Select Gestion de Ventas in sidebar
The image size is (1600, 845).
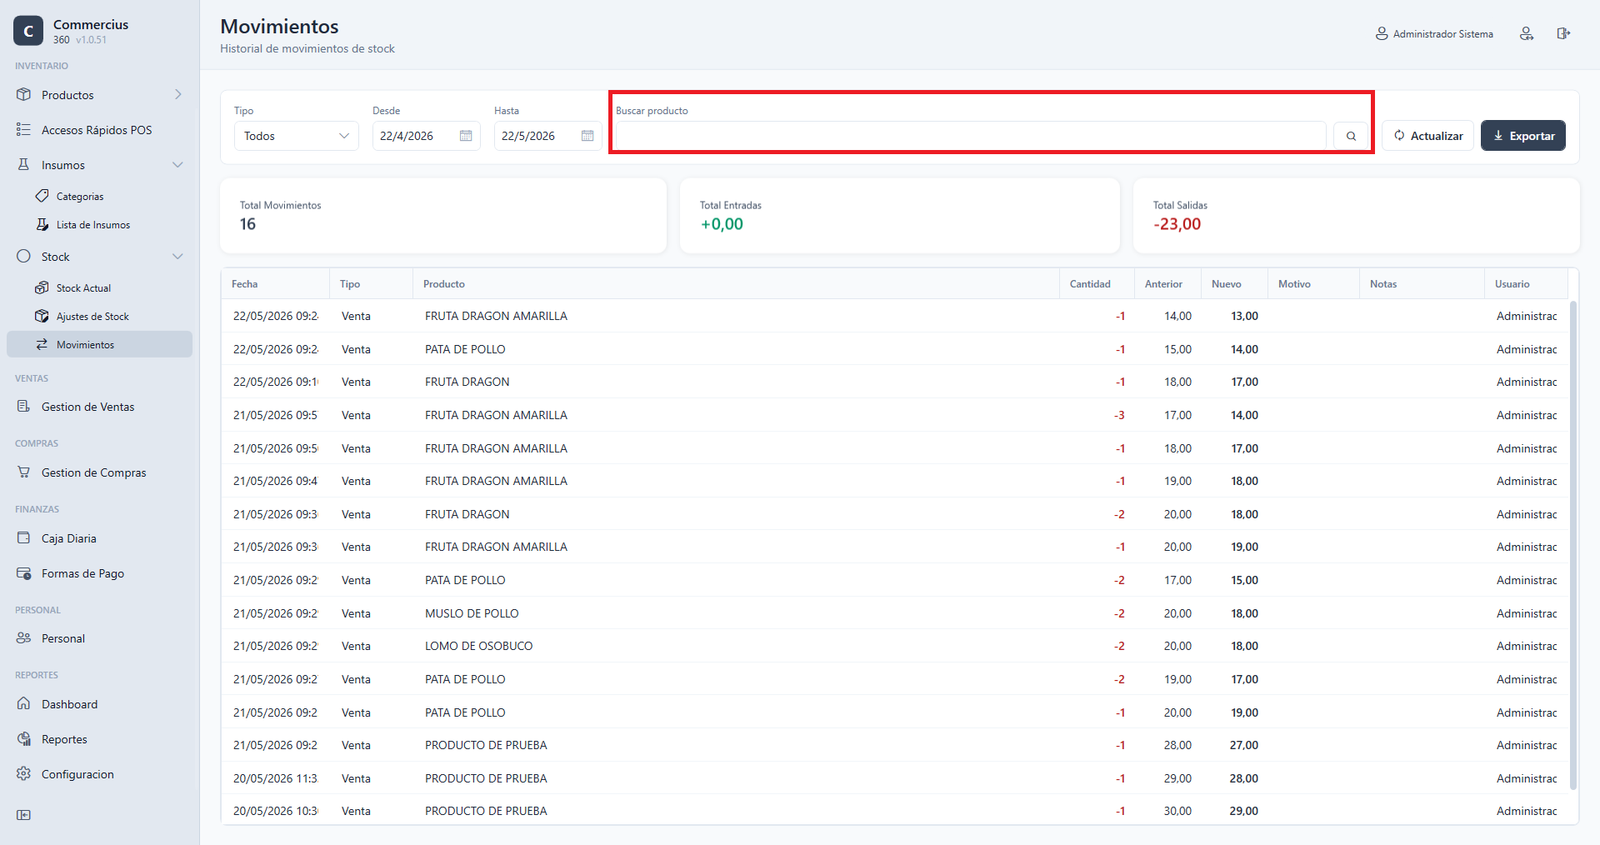point(88,407)
